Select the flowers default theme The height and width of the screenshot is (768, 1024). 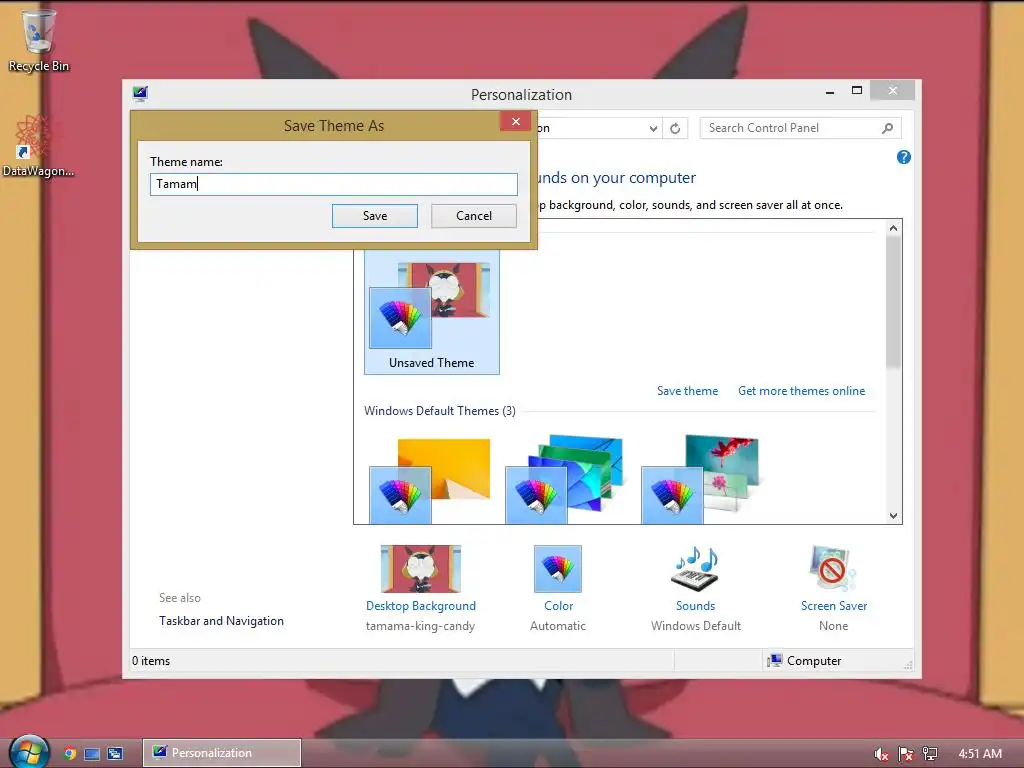tap(700, 479)
